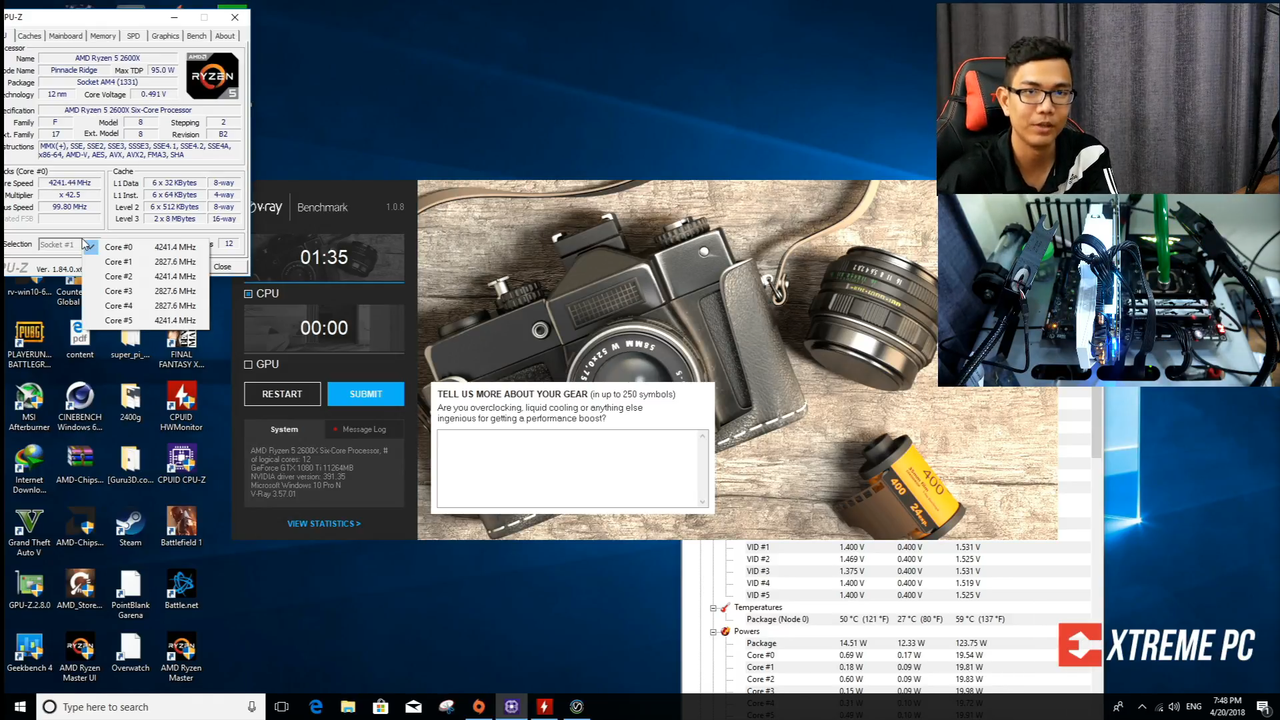Screen dimensions: 1280x720
Task: Launch the Steam desktop icon
Action: coord(130,528)
